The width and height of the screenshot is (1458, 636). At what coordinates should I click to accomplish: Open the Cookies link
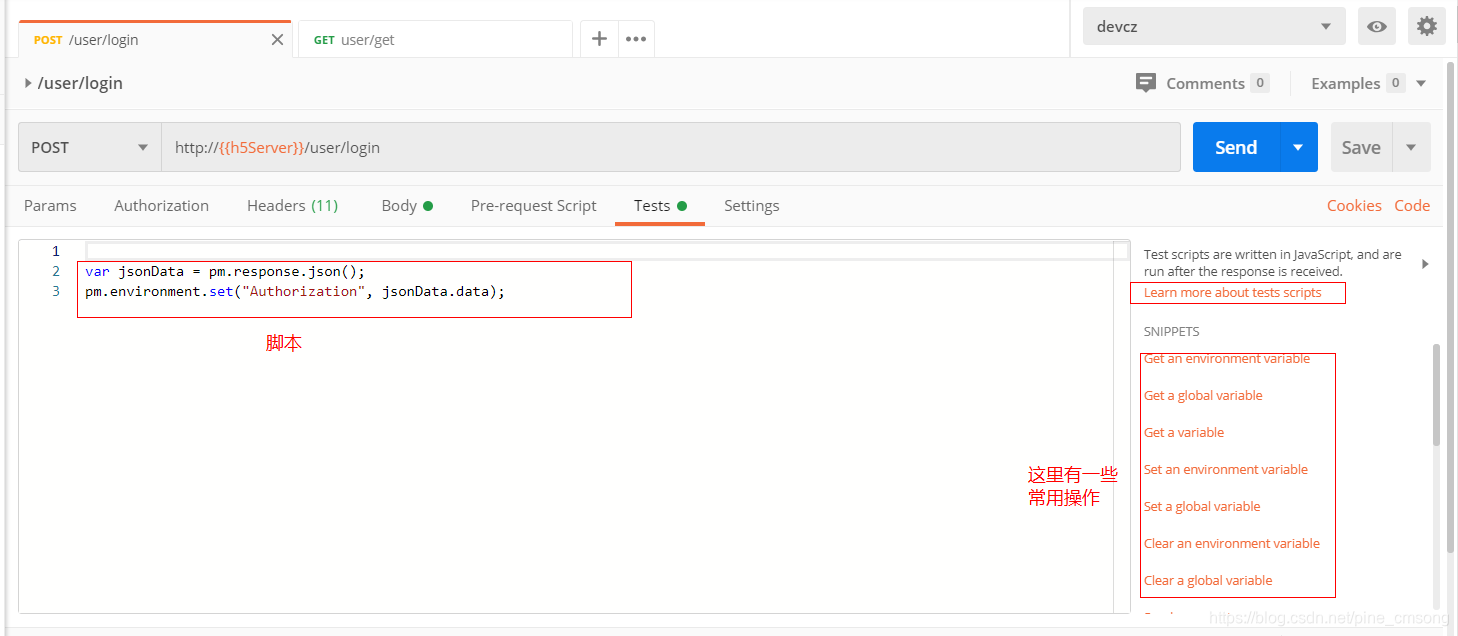(x=1354, y=205)
